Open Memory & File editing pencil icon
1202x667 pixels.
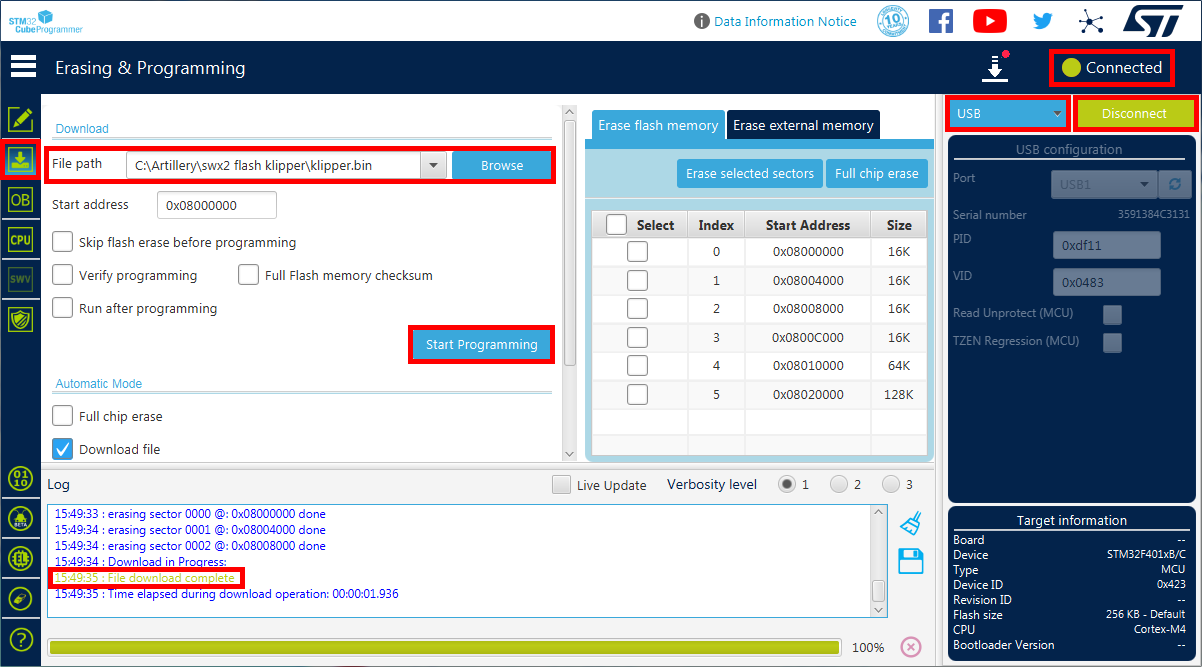coord(20,119)
